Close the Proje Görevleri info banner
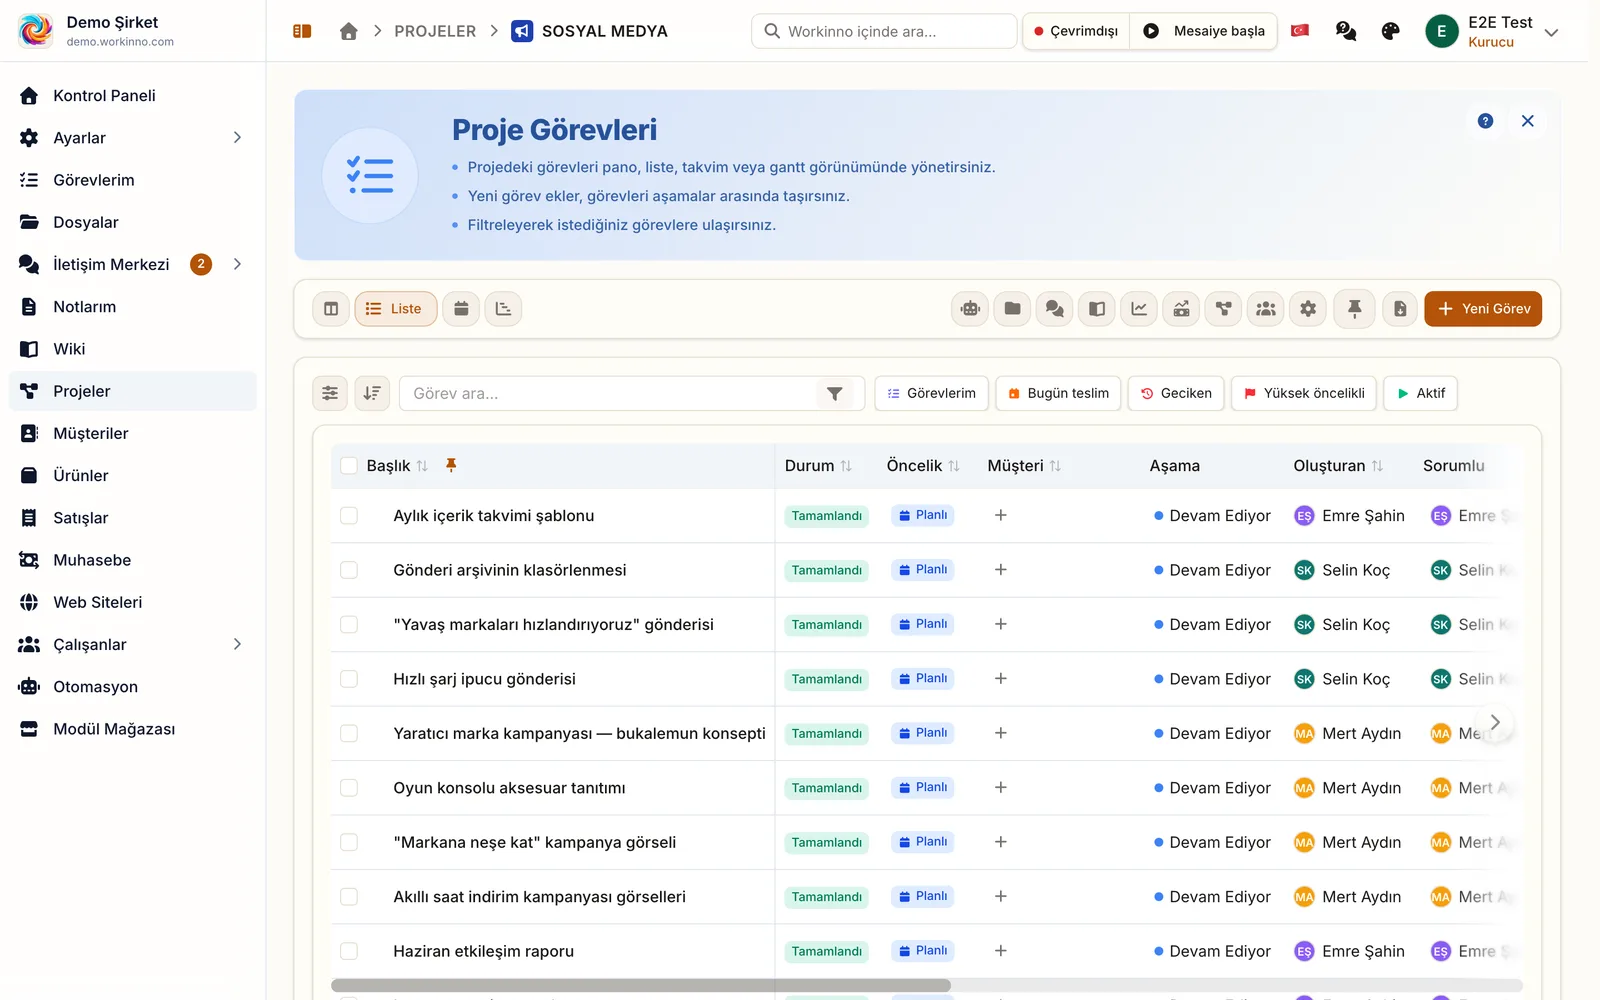Image resolution: width=1600 pixels, height=1000 pixels. click(x=1527, y=121)
